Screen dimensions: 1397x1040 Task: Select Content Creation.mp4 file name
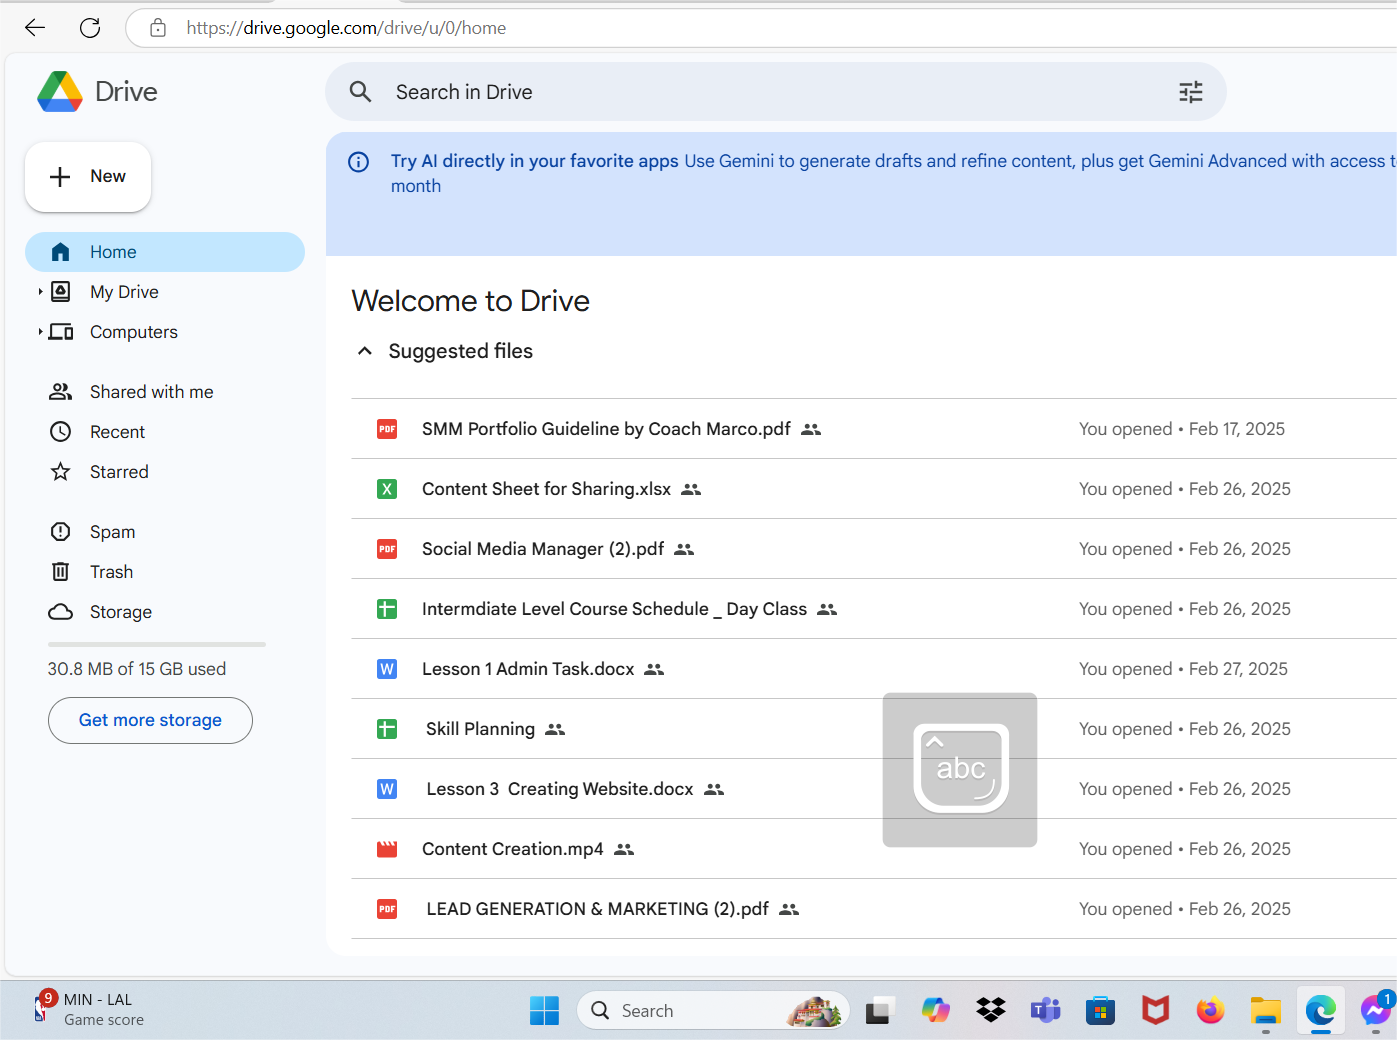pos(513,849)
